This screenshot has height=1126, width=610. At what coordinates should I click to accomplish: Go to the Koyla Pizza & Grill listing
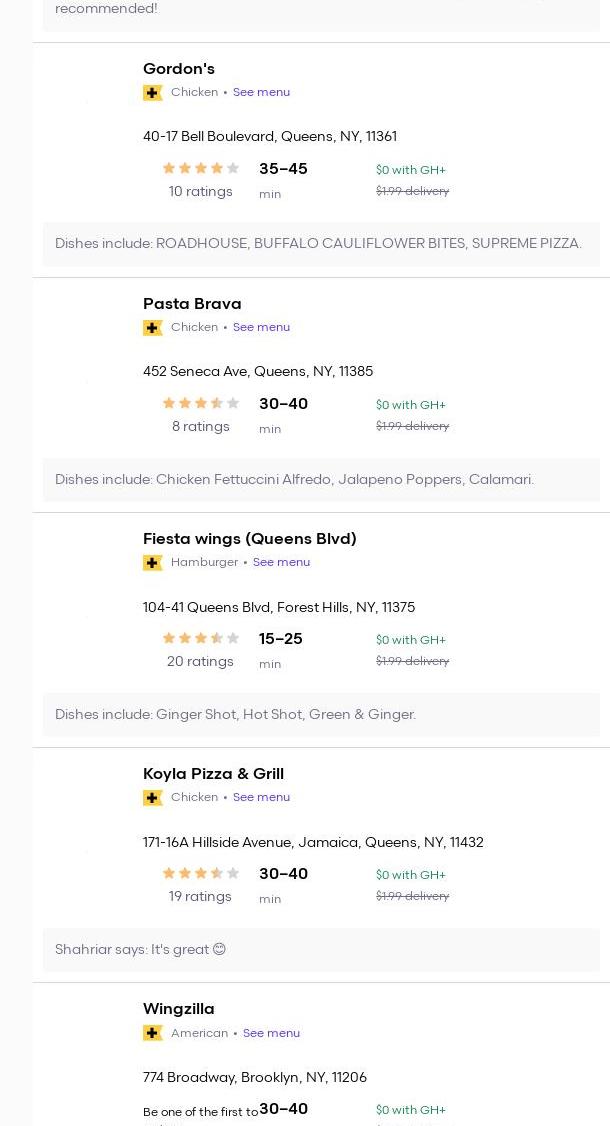[213, 773]
